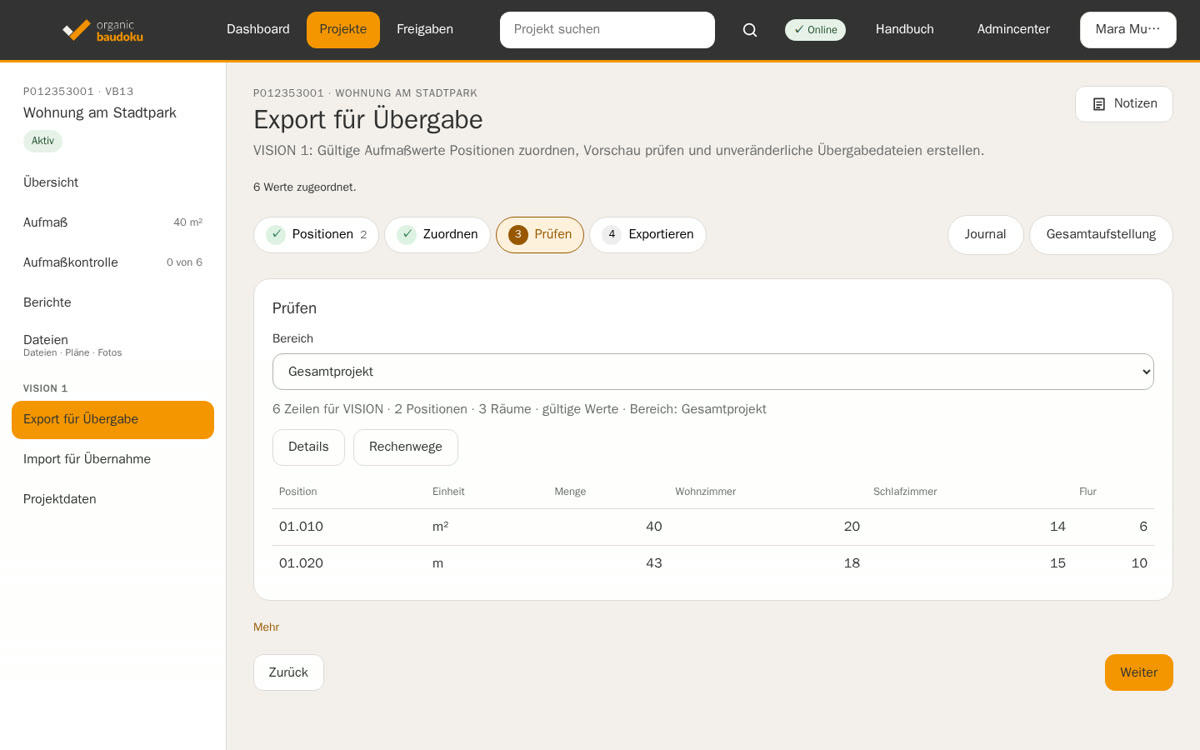This screenshot has width=1200, height=750.
Task: Click the Aktiv status badge
Action: click(43, 141)
